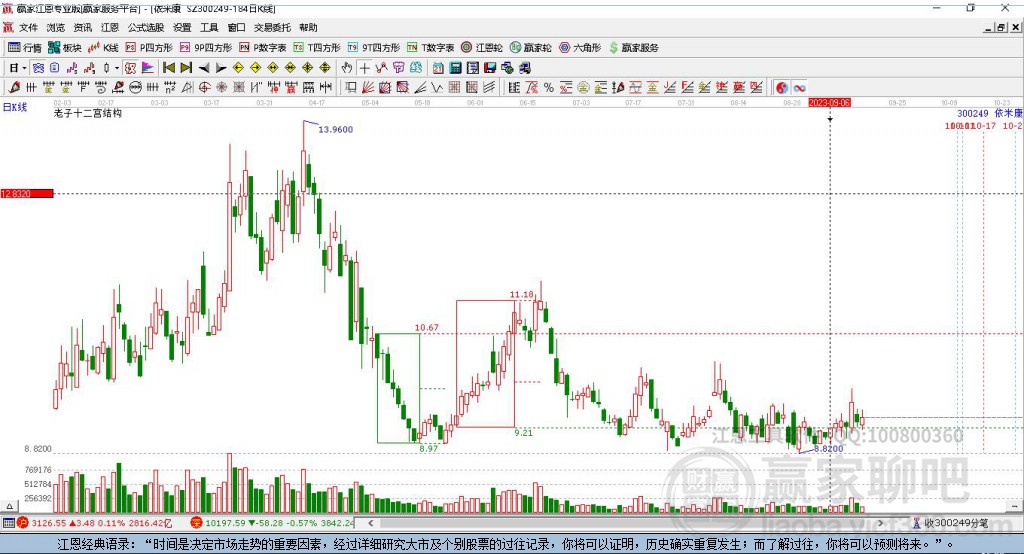The image size is (1024, 554).
Task: Open 赢家服务 service link
Action: [633, 48]
